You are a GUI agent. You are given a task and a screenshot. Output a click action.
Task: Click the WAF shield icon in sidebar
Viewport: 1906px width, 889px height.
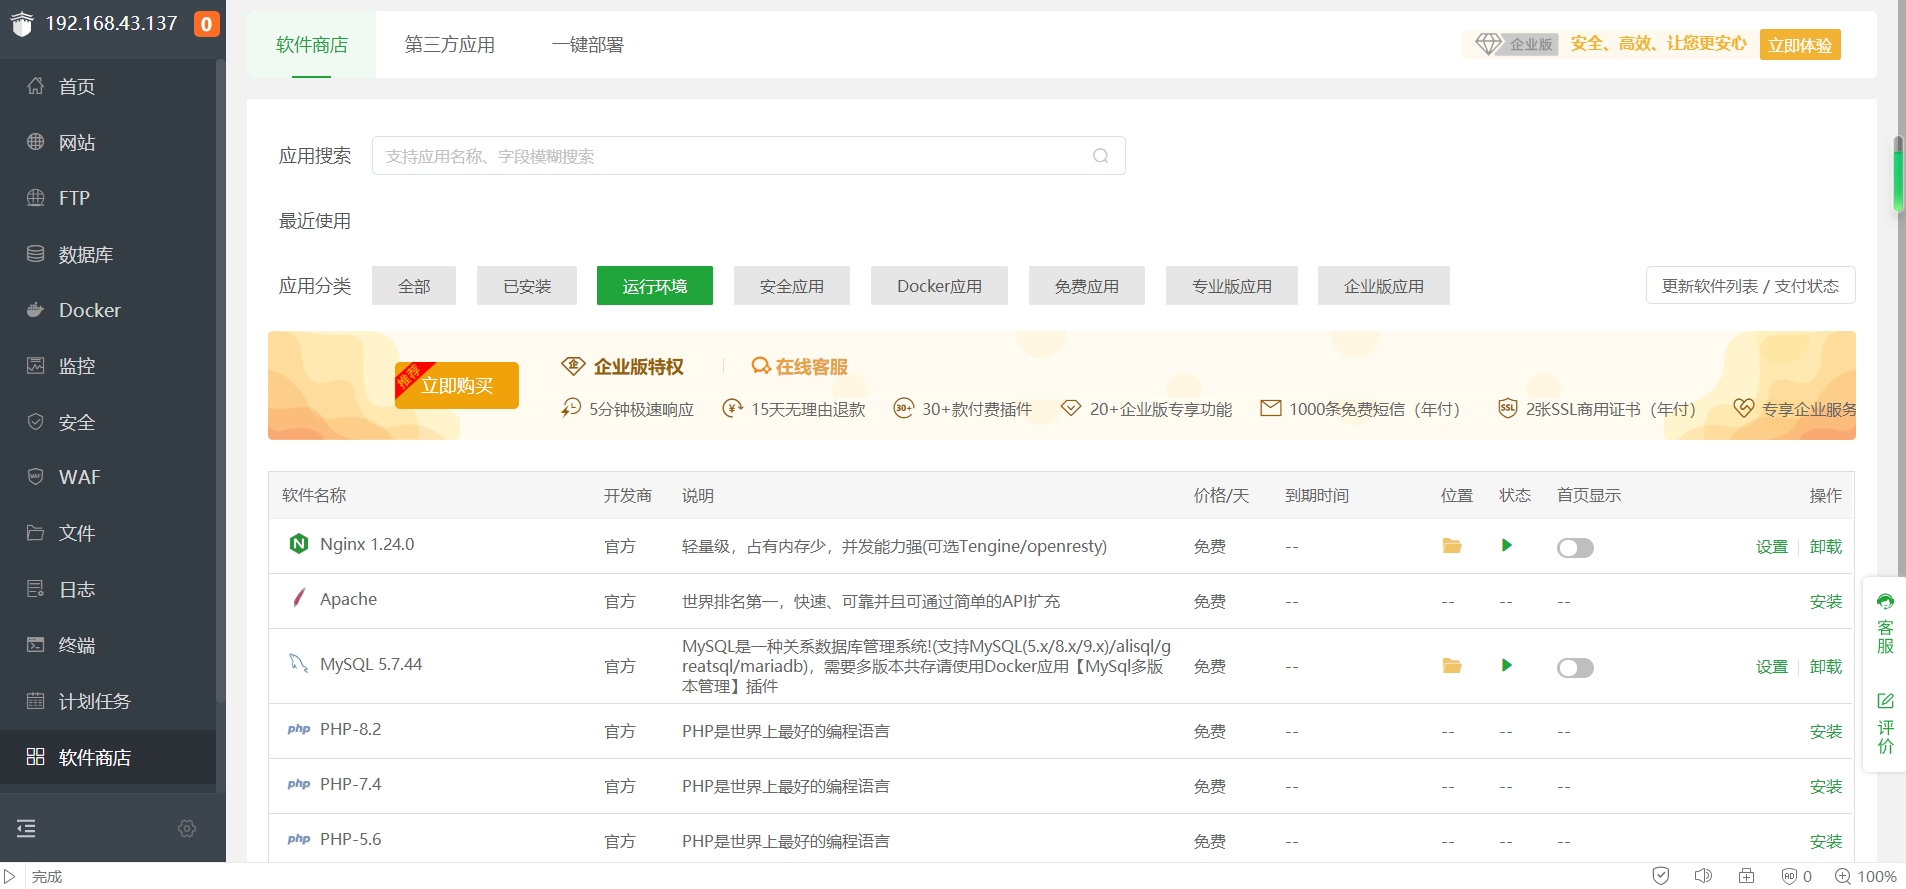(36, 477)
